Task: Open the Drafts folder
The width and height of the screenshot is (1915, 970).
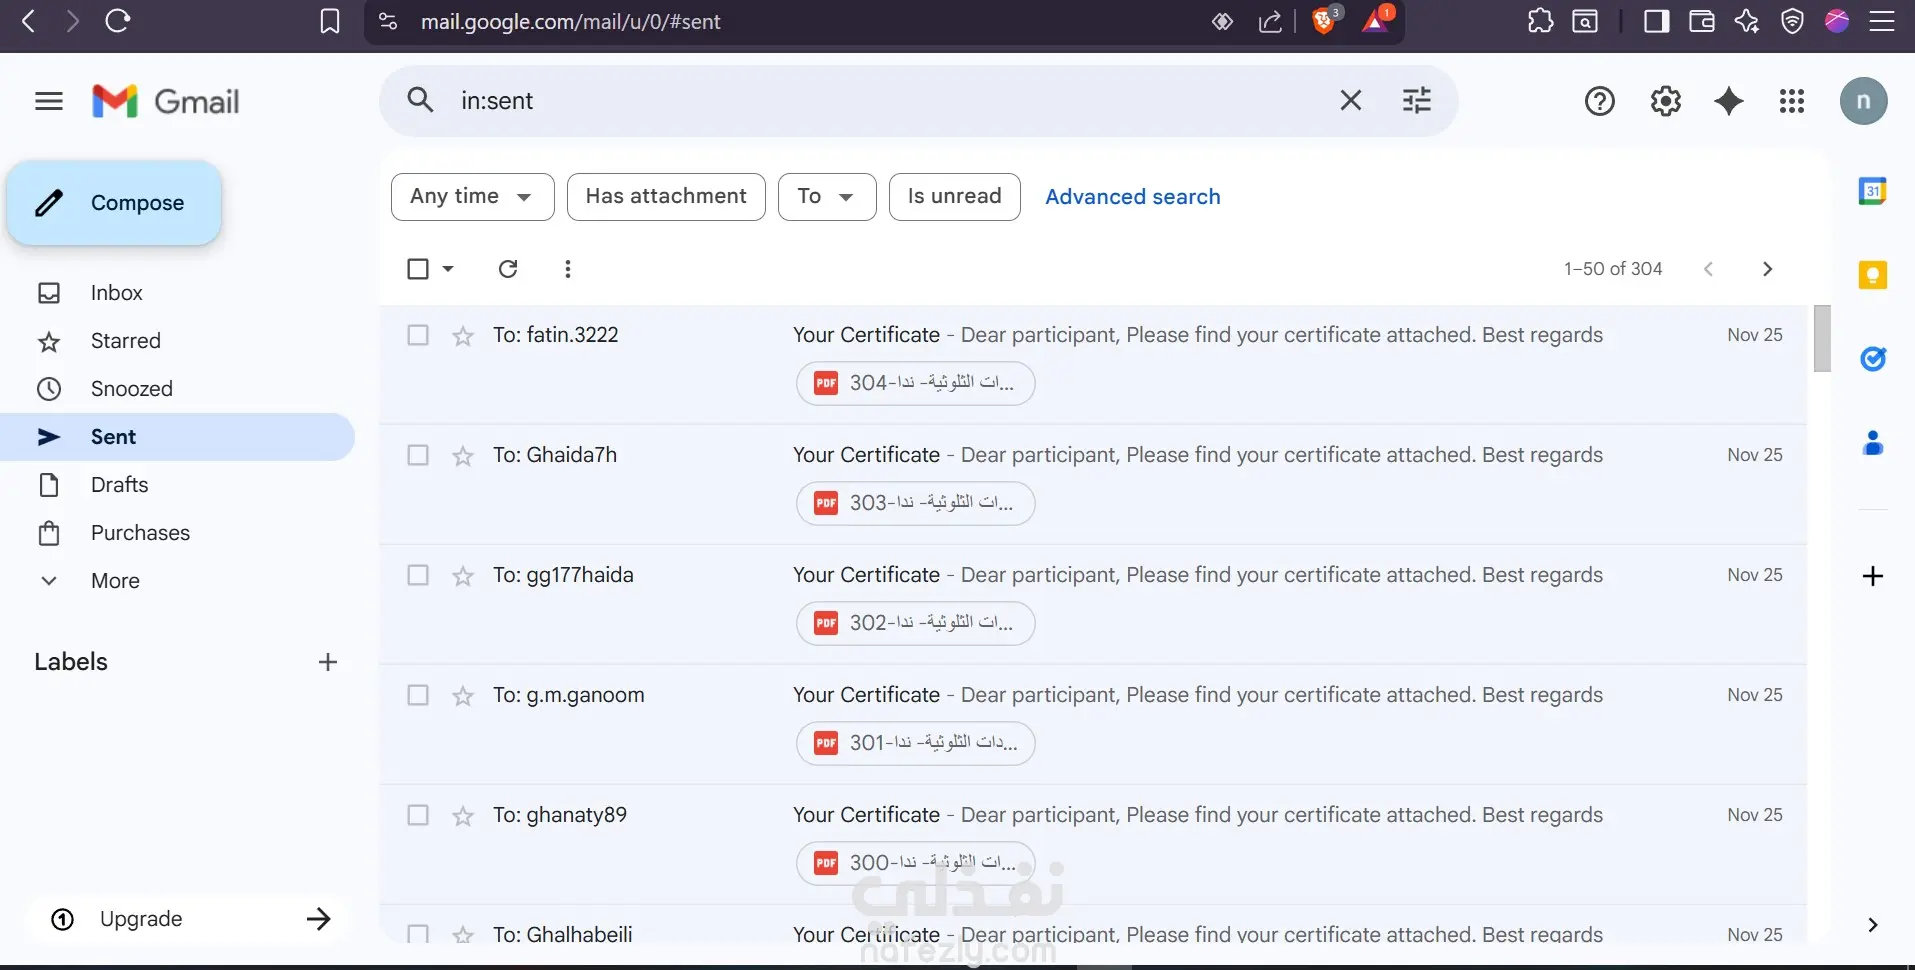Action: click(x=119, y=485)
